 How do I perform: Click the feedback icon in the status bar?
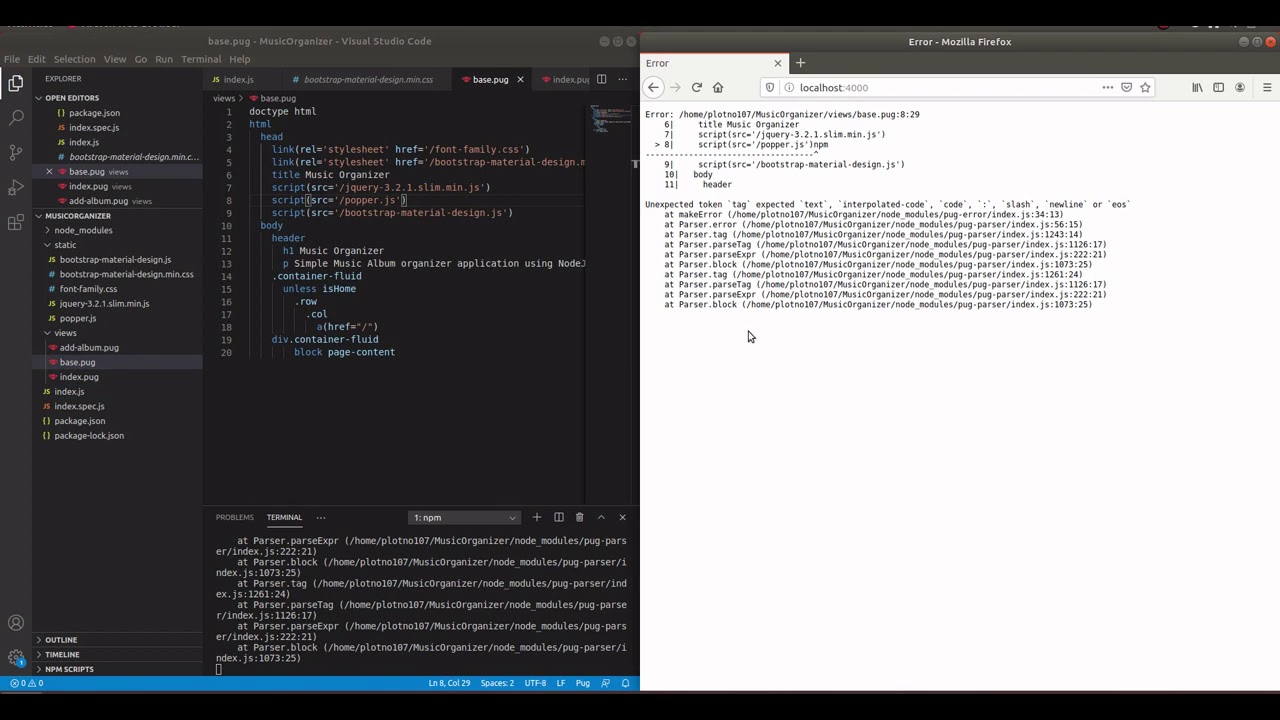point(606,683)
